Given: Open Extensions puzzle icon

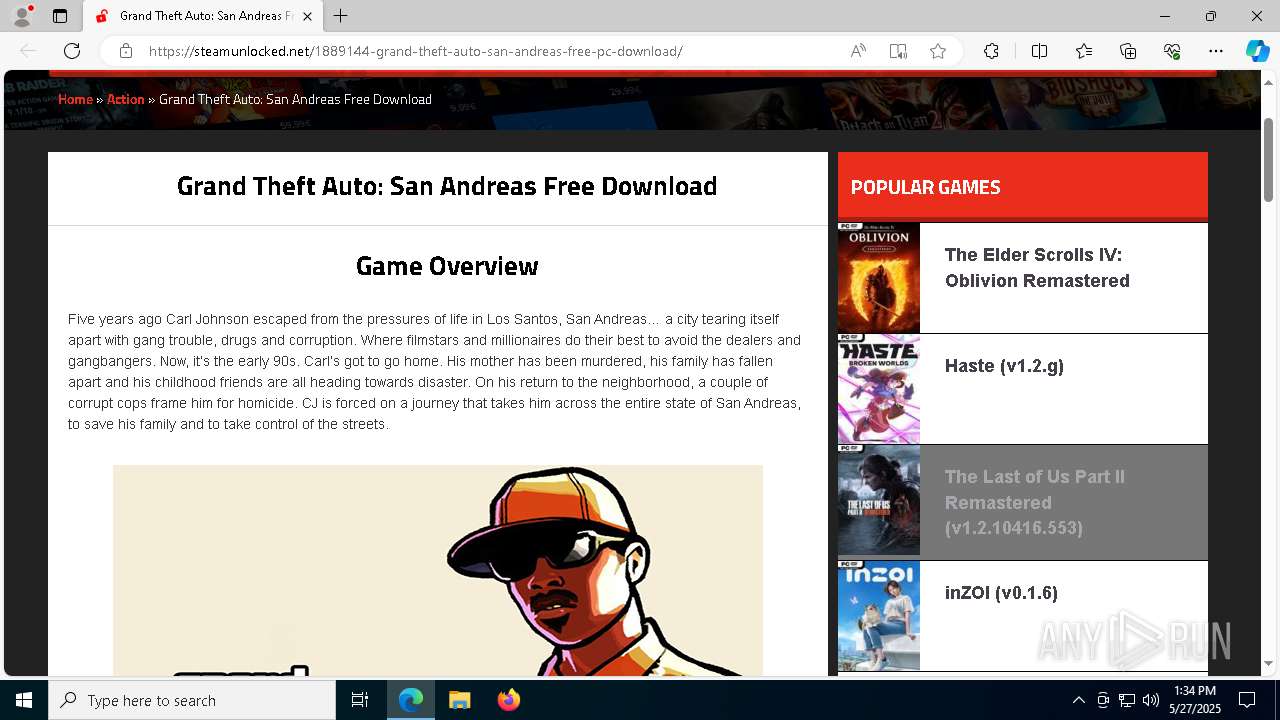Looking at the screenshot, I should click(991, 51).
